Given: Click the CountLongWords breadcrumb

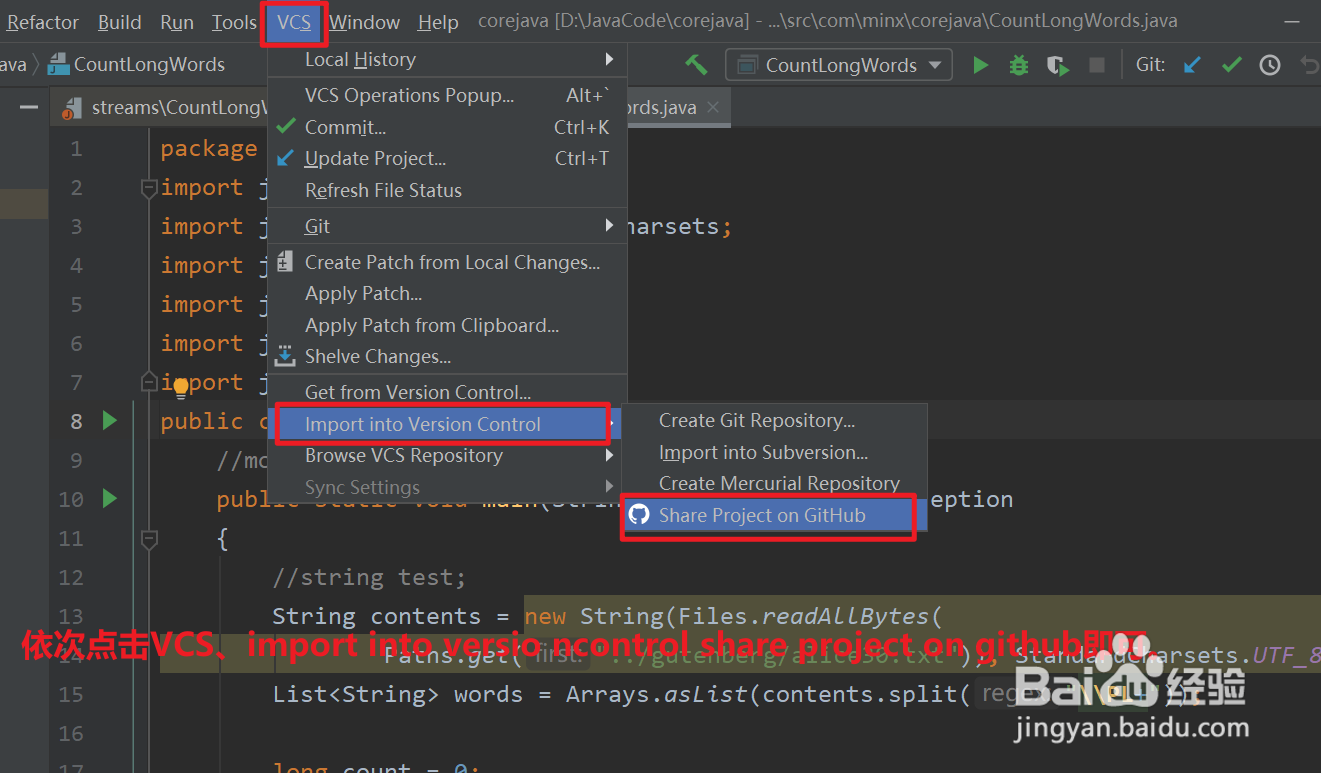Looking at the screenshot, I should click(x=136, y=65).
